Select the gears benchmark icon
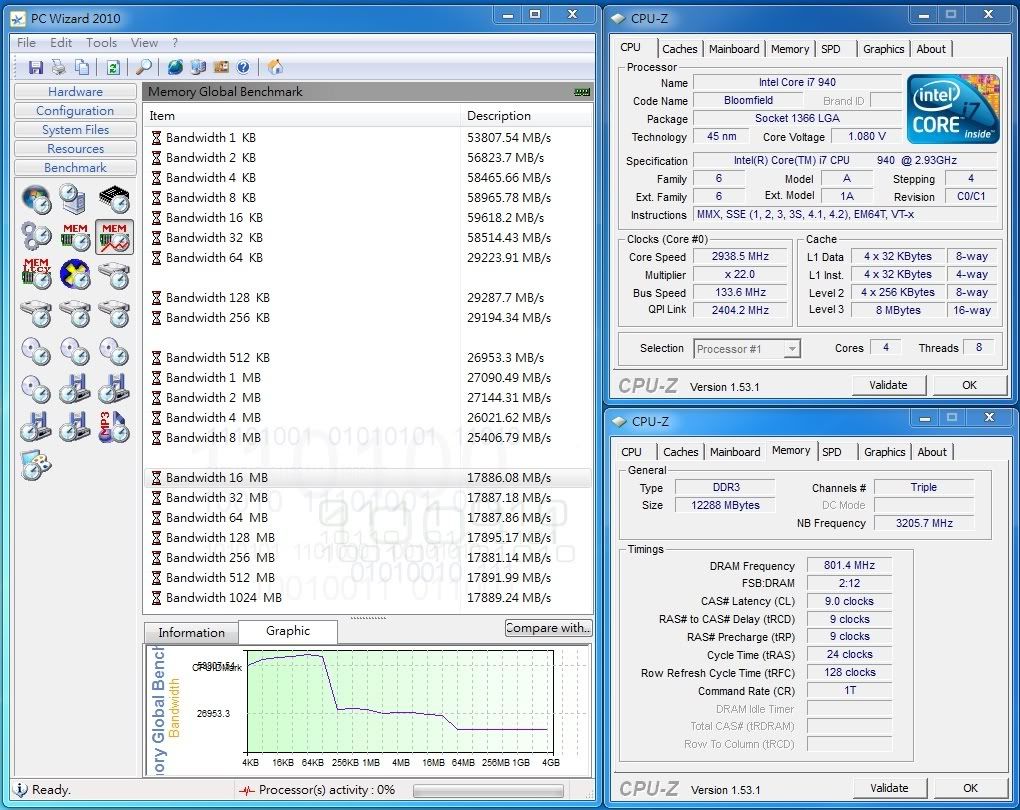Viewport: 1020px width, 810px height. point(36,237)
